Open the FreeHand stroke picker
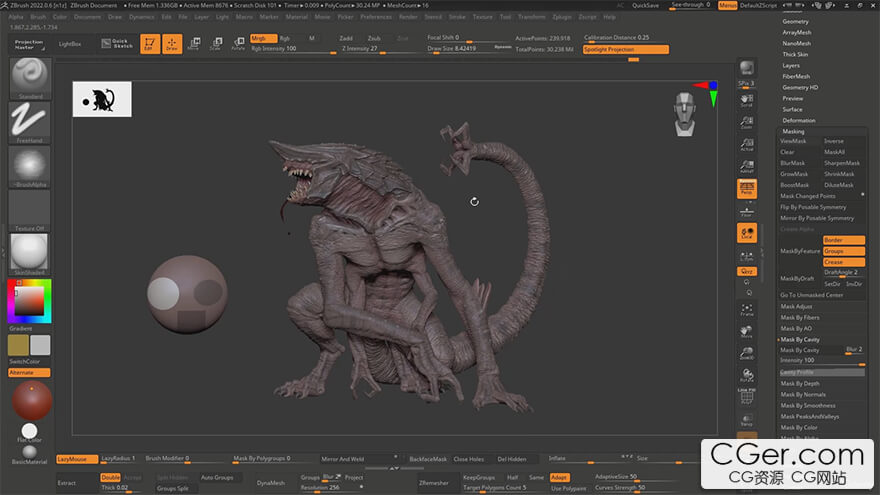 pyautogui.click(x=30, y=122)
